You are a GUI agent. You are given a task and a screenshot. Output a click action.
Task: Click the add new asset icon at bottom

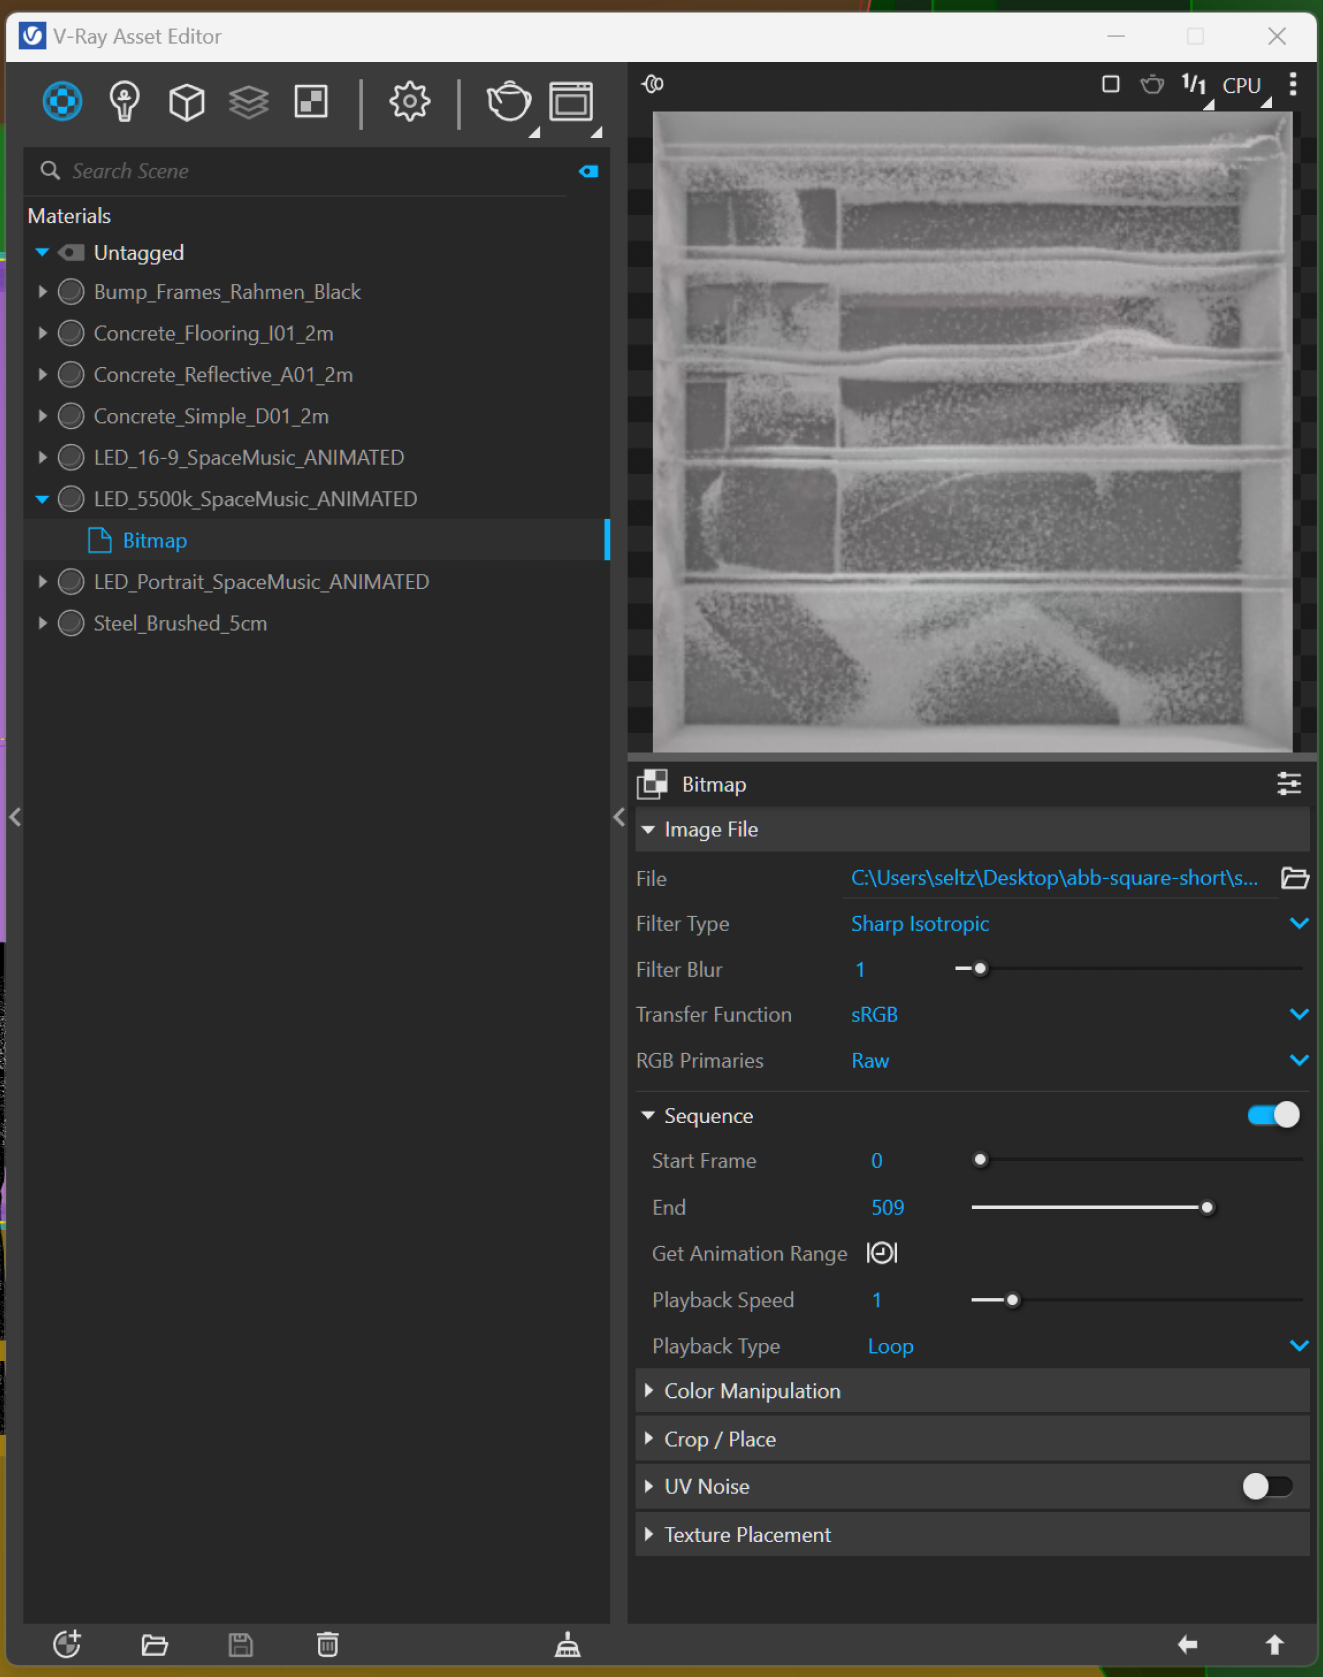[x=67, y=1644]
